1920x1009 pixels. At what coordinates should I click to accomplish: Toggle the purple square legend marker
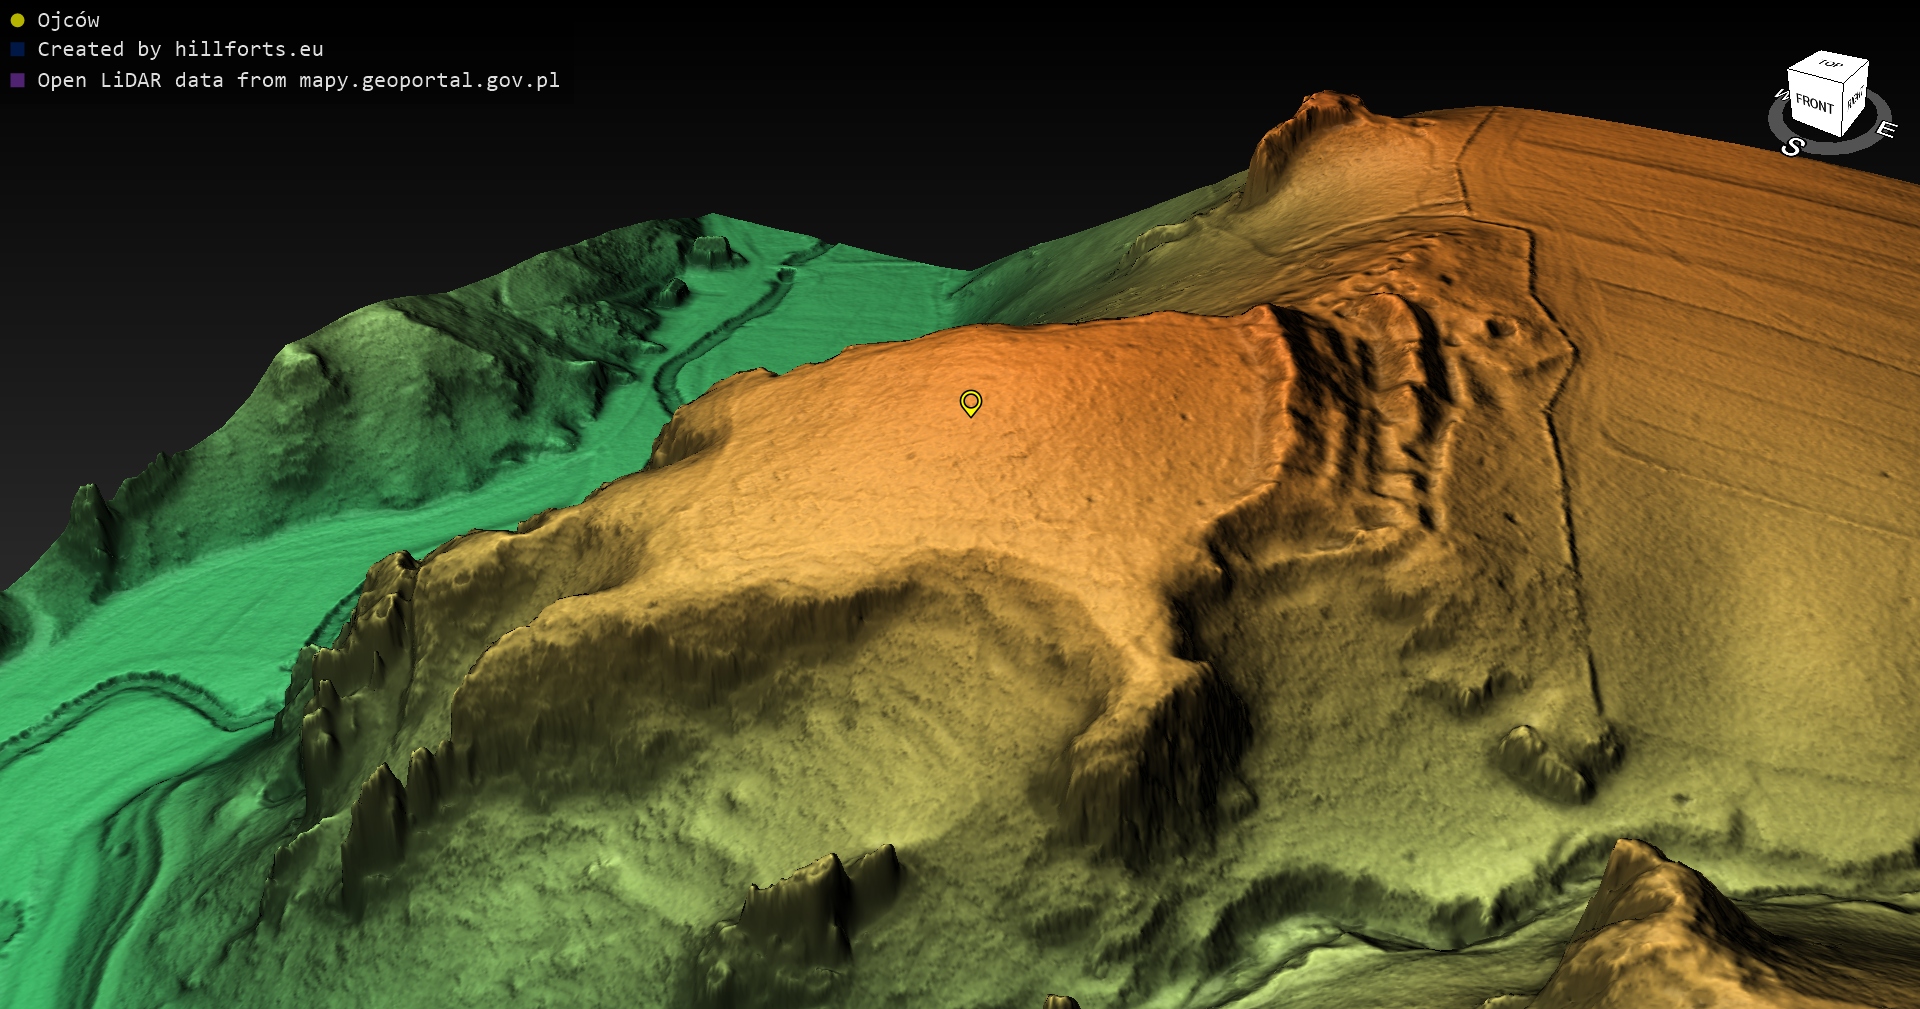pos(17,80)
